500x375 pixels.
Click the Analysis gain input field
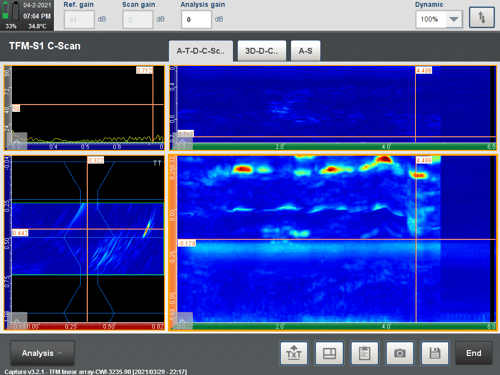196,19
